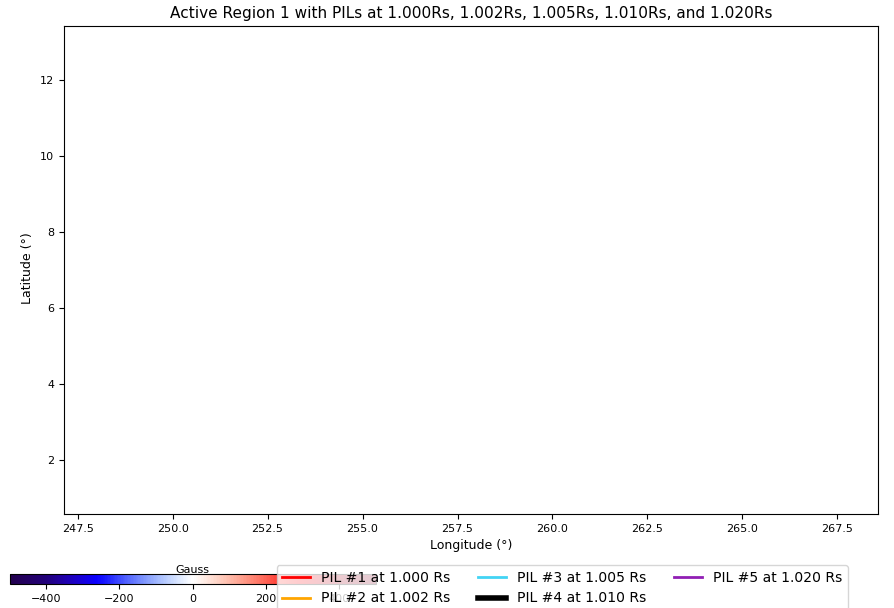Click the 12 latitude tick label
This screenshot has width=894, height=608.
pyautogui.click(x=47, y=80)
